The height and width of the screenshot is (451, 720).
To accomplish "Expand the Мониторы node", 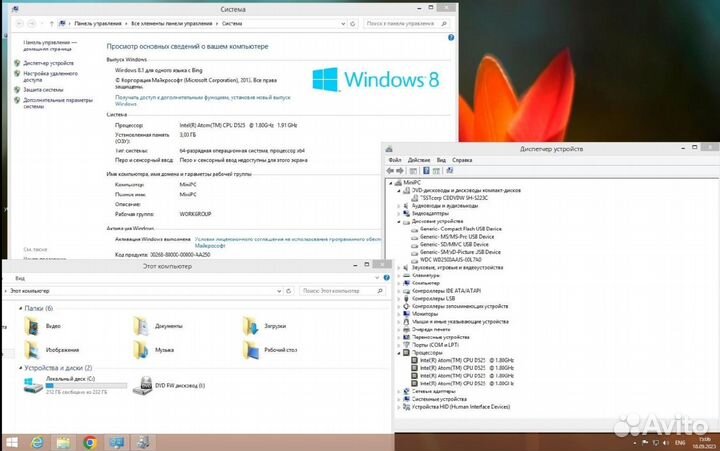I will click(399, 314).
